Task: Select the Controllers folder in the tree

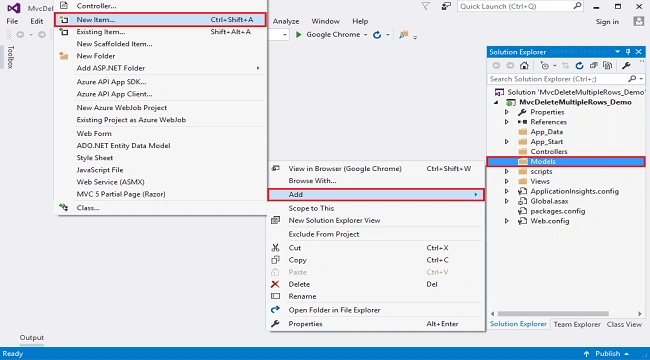Action: pos(549,152)
